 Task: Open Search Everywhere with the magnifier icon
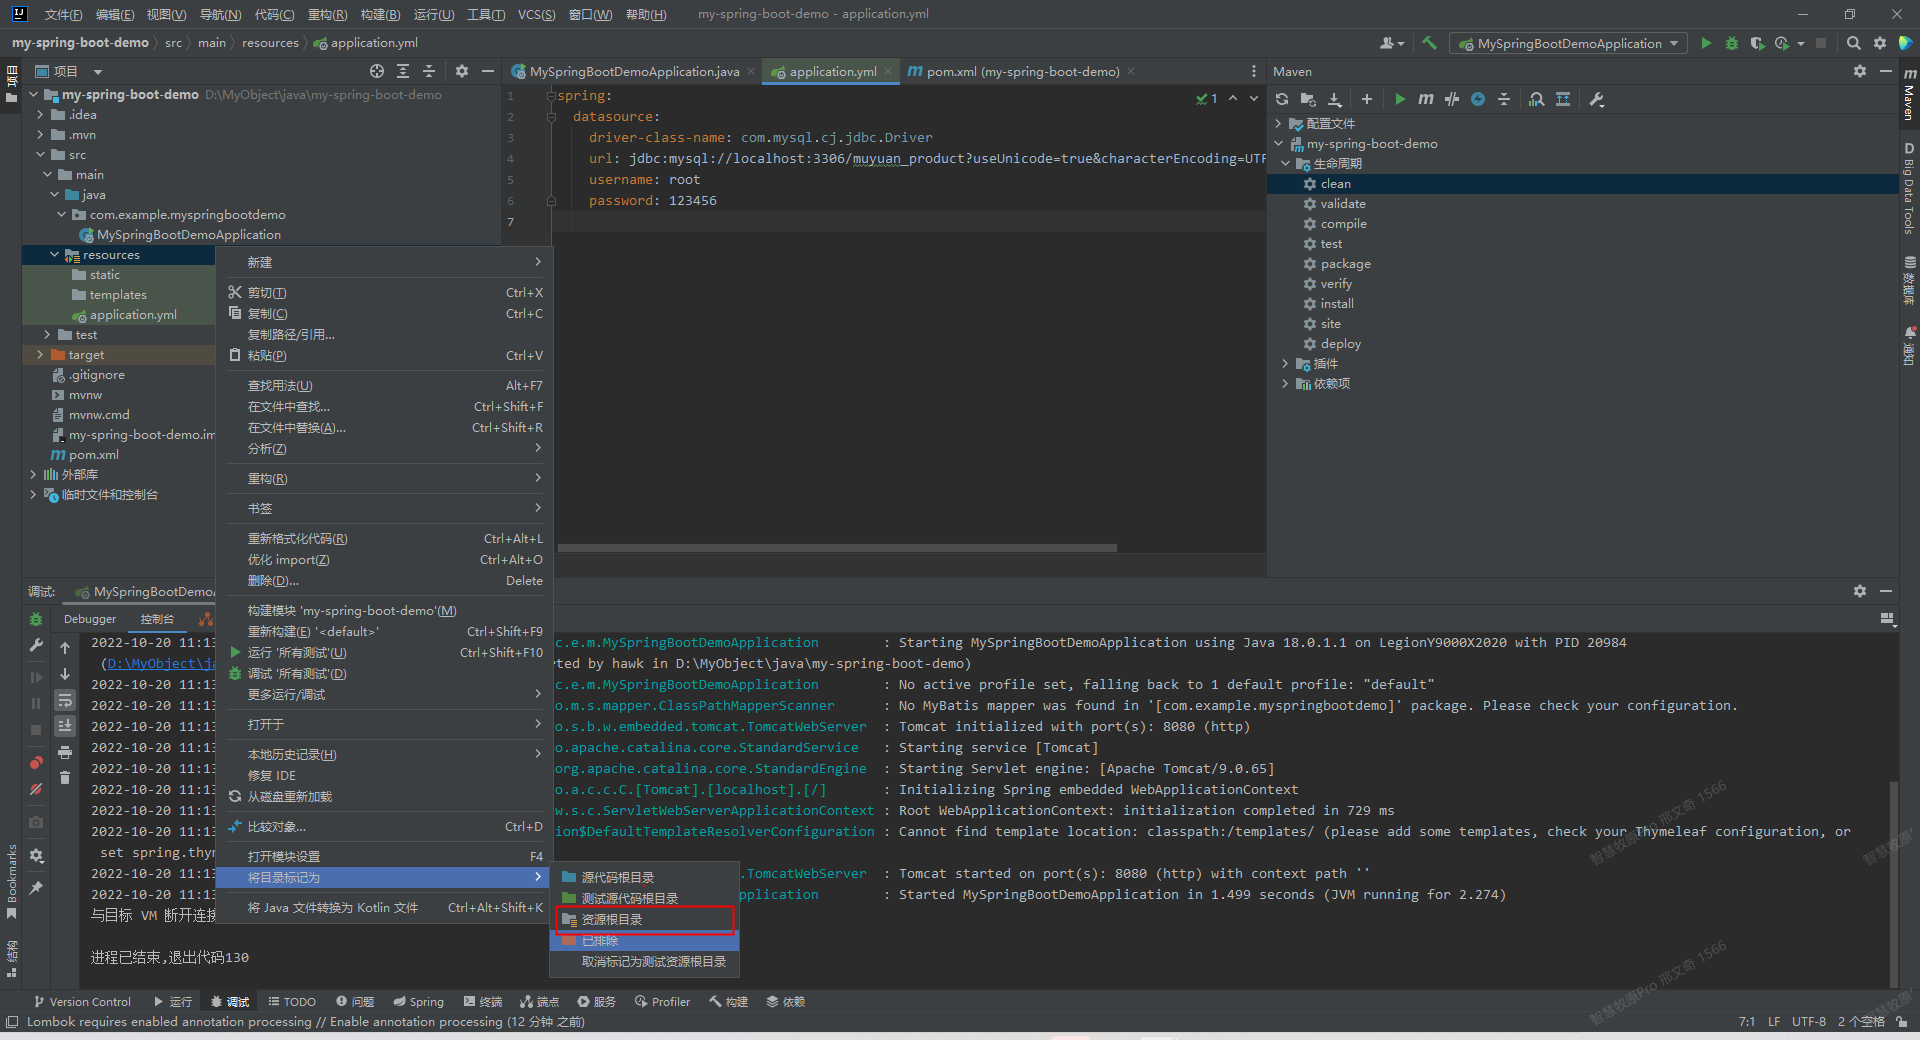tap(1853, 43)
